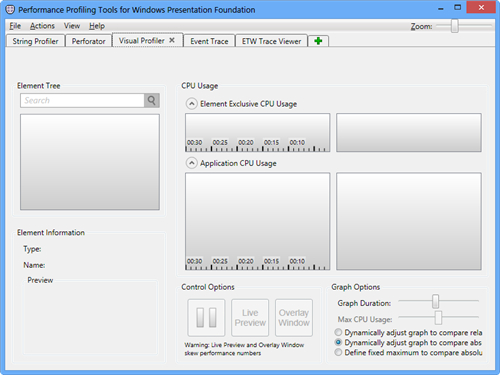The width and height of the screenshot is (500, 375).
Task: Click the Live Preview button
Action: (250, 317)
